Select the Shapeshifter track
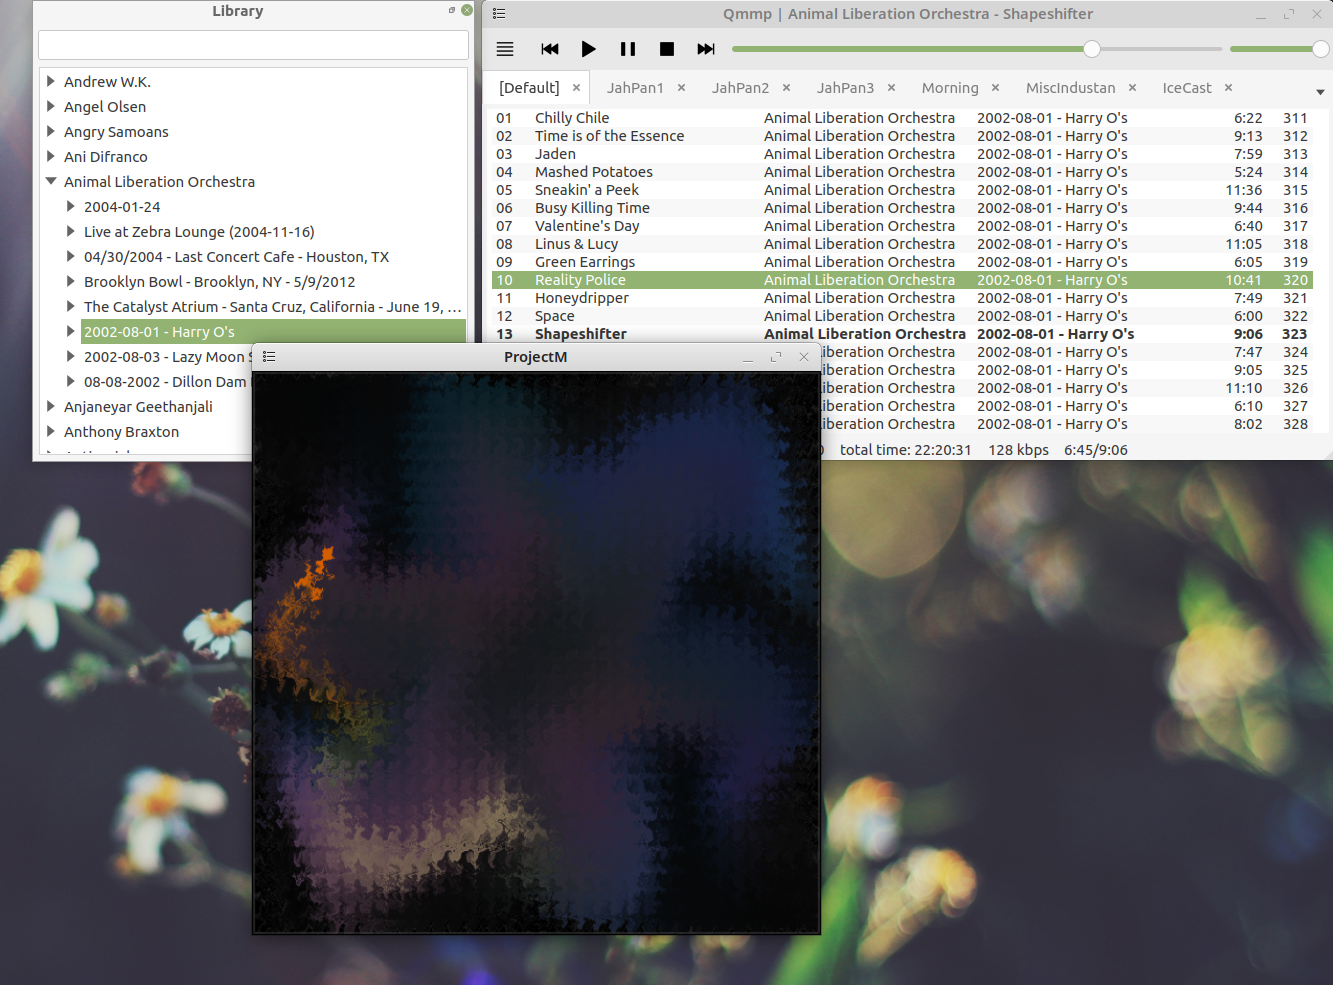This screenshot has width=1333, height=985. (902, 334)
